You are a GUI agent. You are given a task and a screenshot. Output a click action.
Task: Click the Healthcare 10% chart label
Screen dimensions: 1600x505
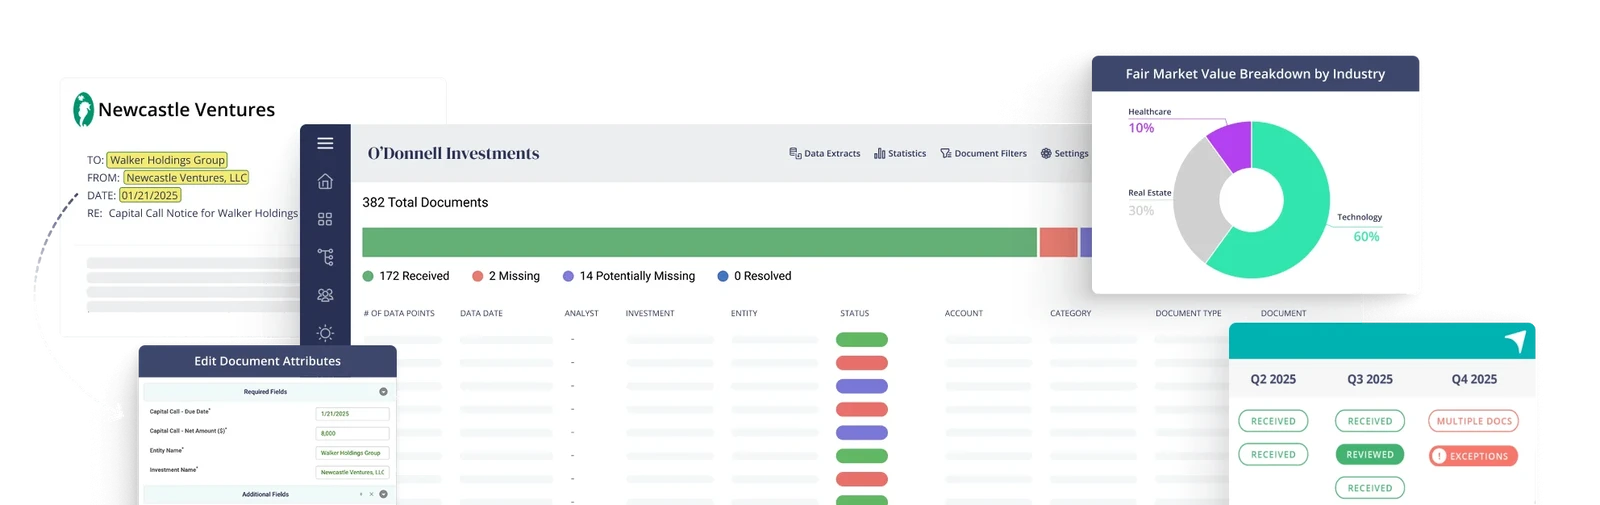tap(1149, 120)
